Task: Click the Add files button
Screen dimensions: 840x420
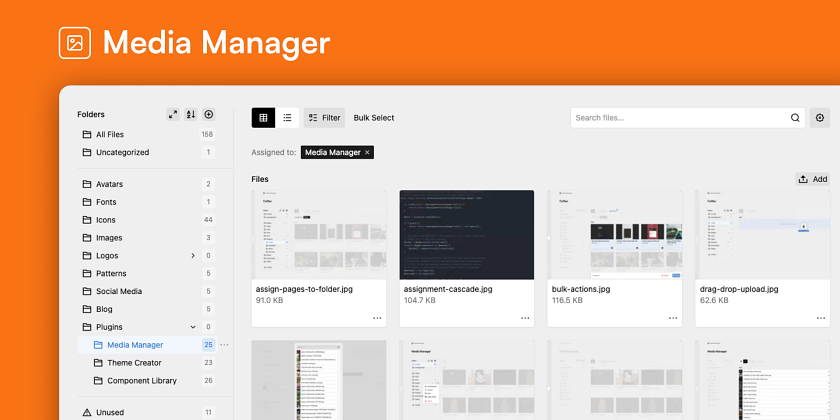Action: click(x=813, y=179)
